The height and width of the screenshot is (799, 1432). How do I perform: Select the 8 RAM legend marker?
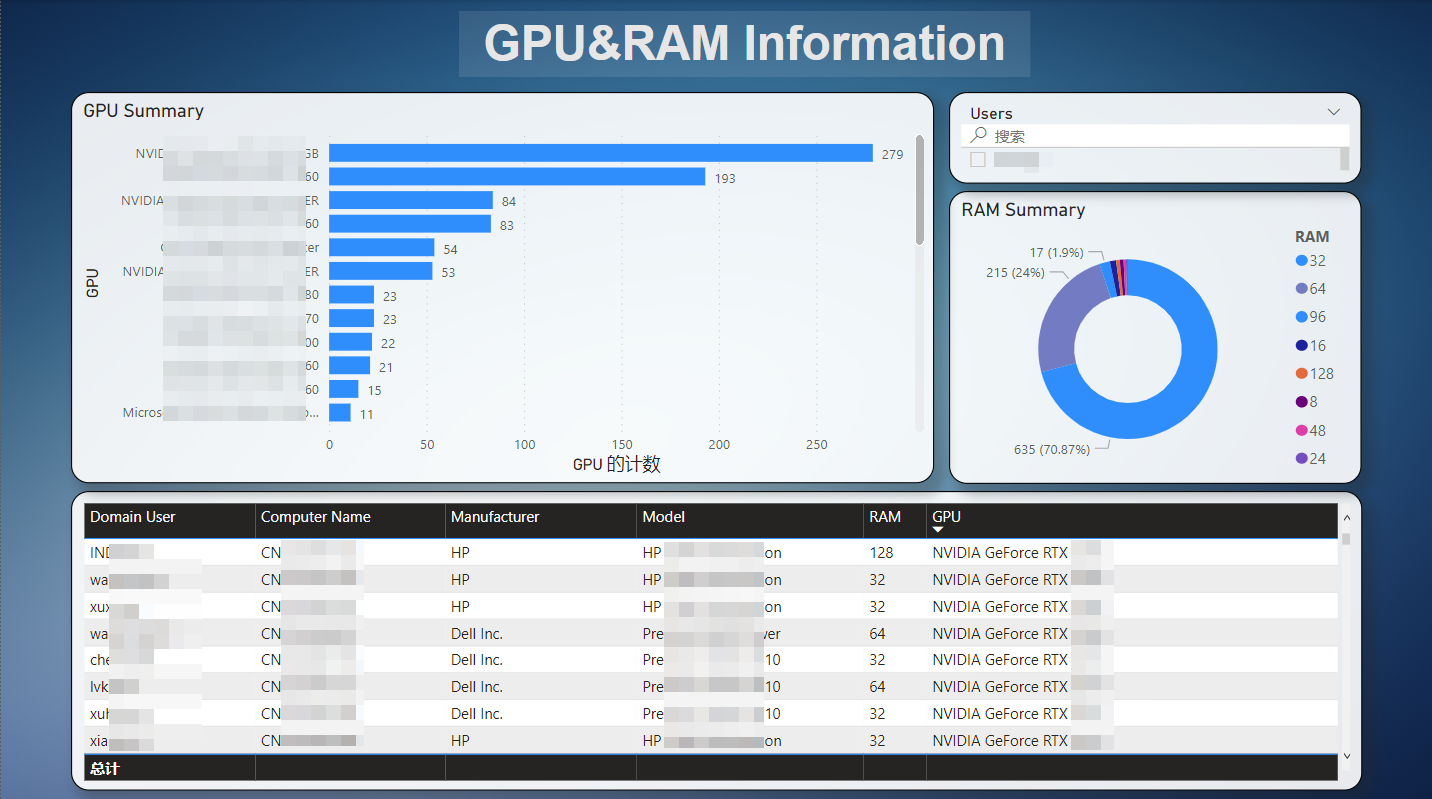1301,402
